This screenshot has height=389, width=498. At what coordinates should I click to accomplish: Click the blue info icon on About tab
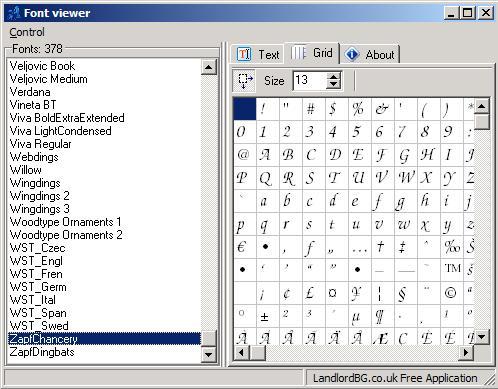coord(352,54)
